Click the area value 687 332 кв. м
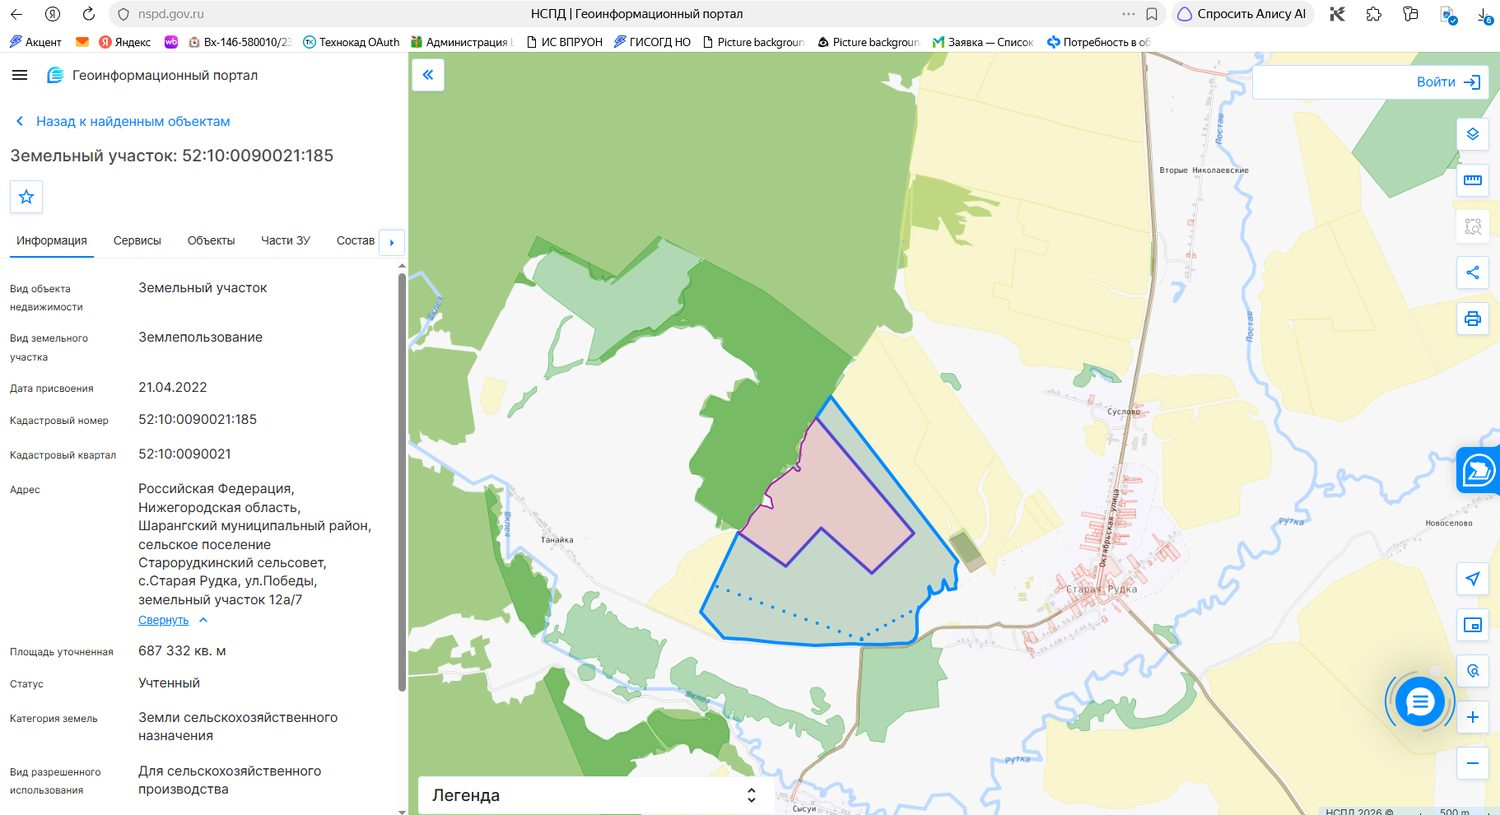Screen dimensions: 1500x815 [182, 651]
